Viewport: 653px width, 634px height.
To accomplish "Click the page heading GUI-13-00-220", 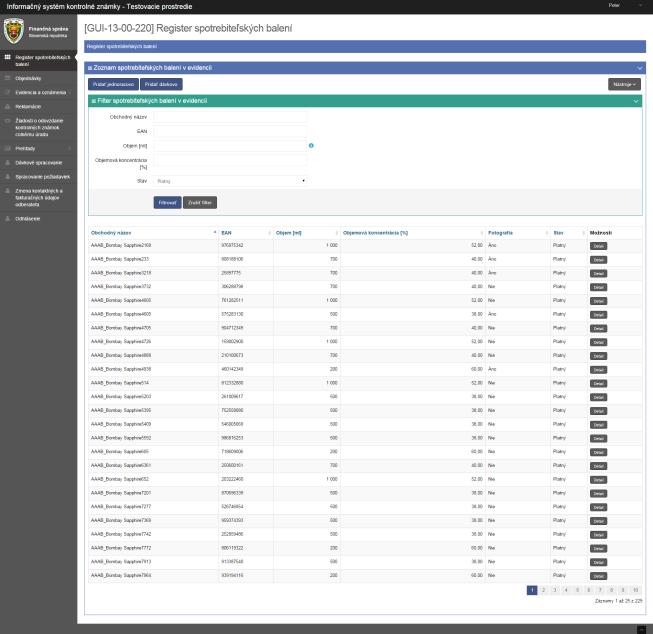I will 188,28.
